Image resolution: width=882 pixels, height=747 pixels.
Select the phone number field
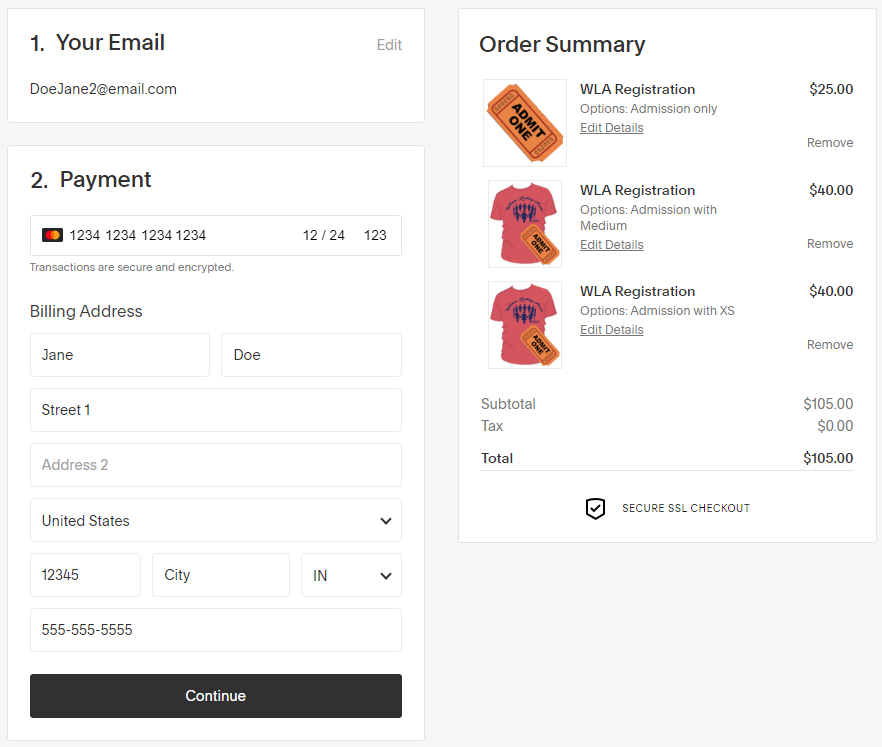(216, 630)
